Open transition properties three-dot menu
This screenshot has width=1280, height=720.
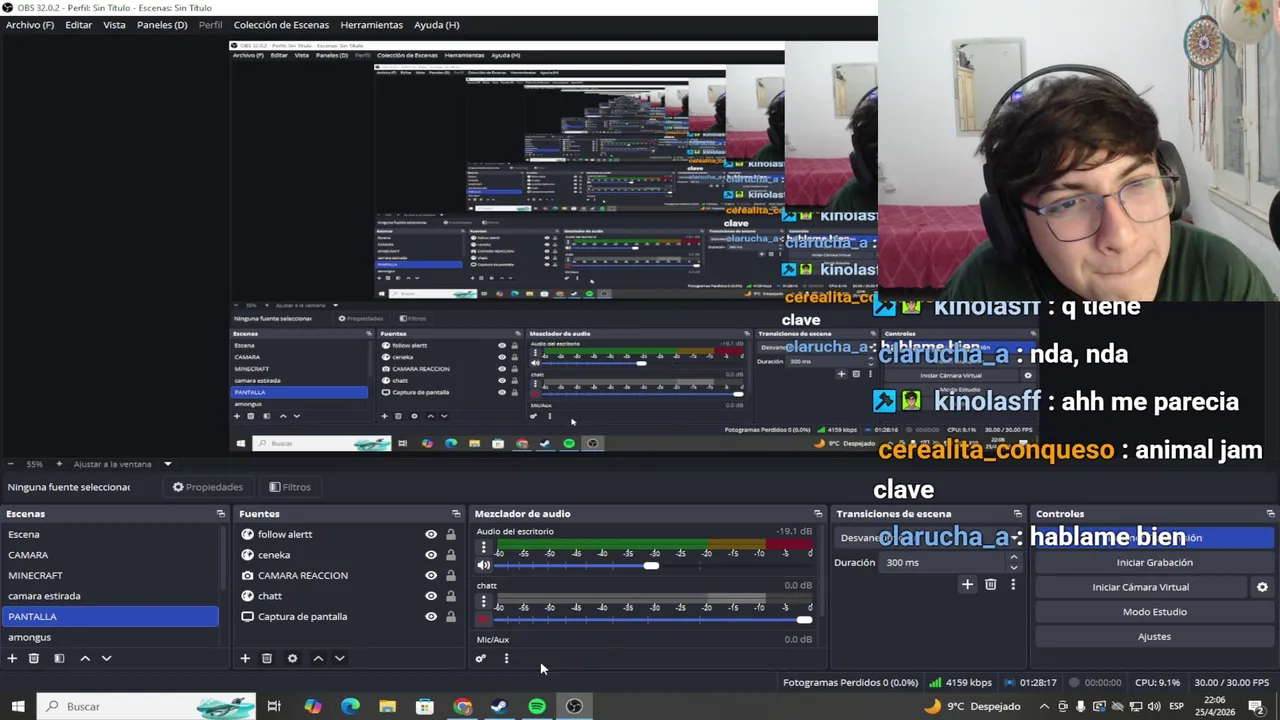pyautogui.click(x=1013, y=584)
